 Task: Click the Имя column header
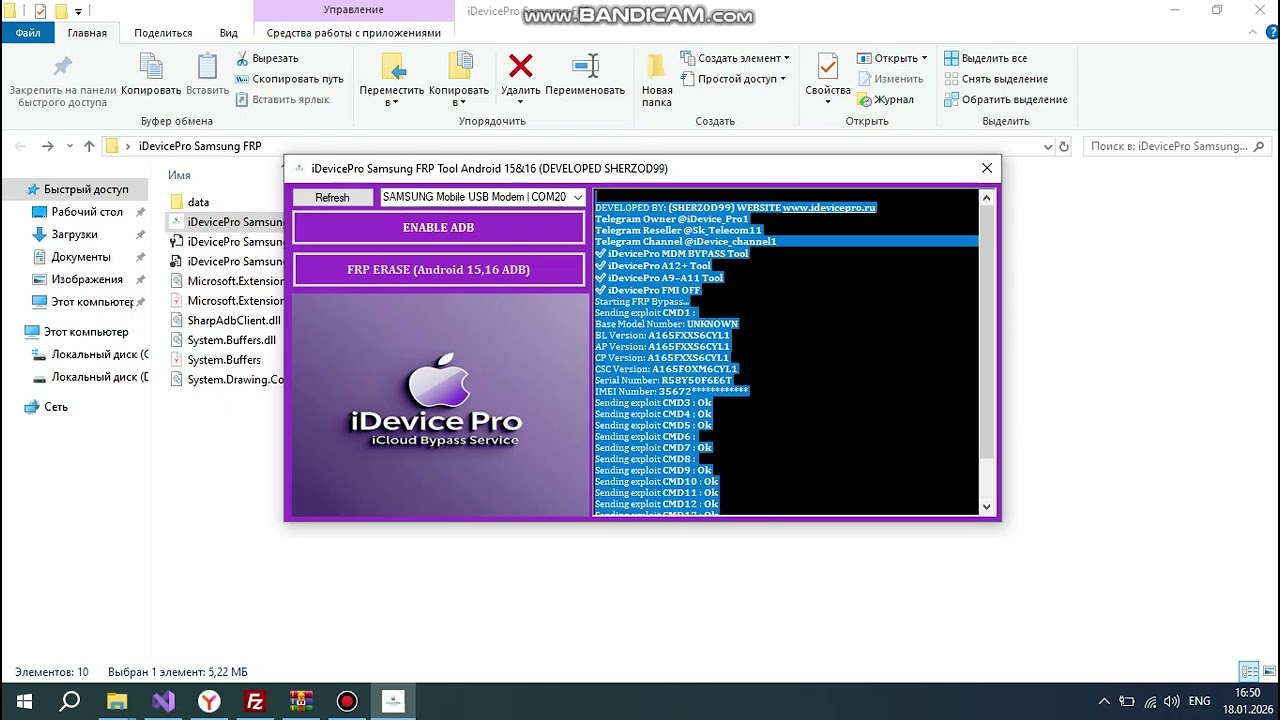click(179, 175)
